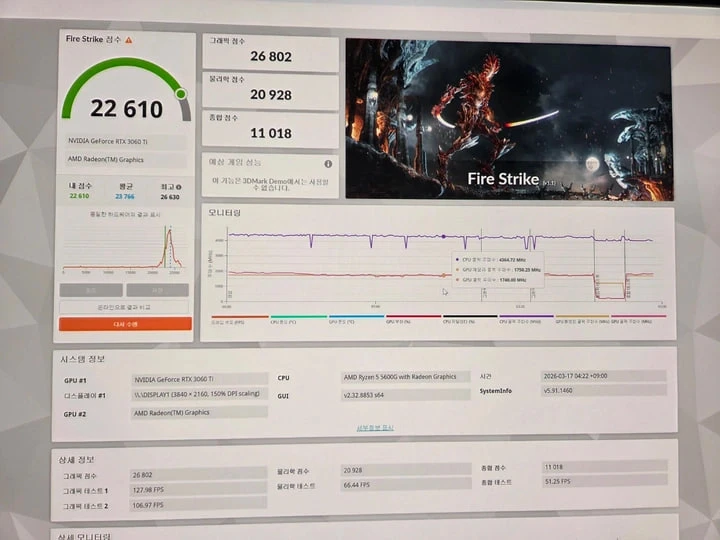Click the 모니터링 monitoring panel heading
The height and width of the screenshot is (540, 720).
pyautogui.click(x=225, y=213)
